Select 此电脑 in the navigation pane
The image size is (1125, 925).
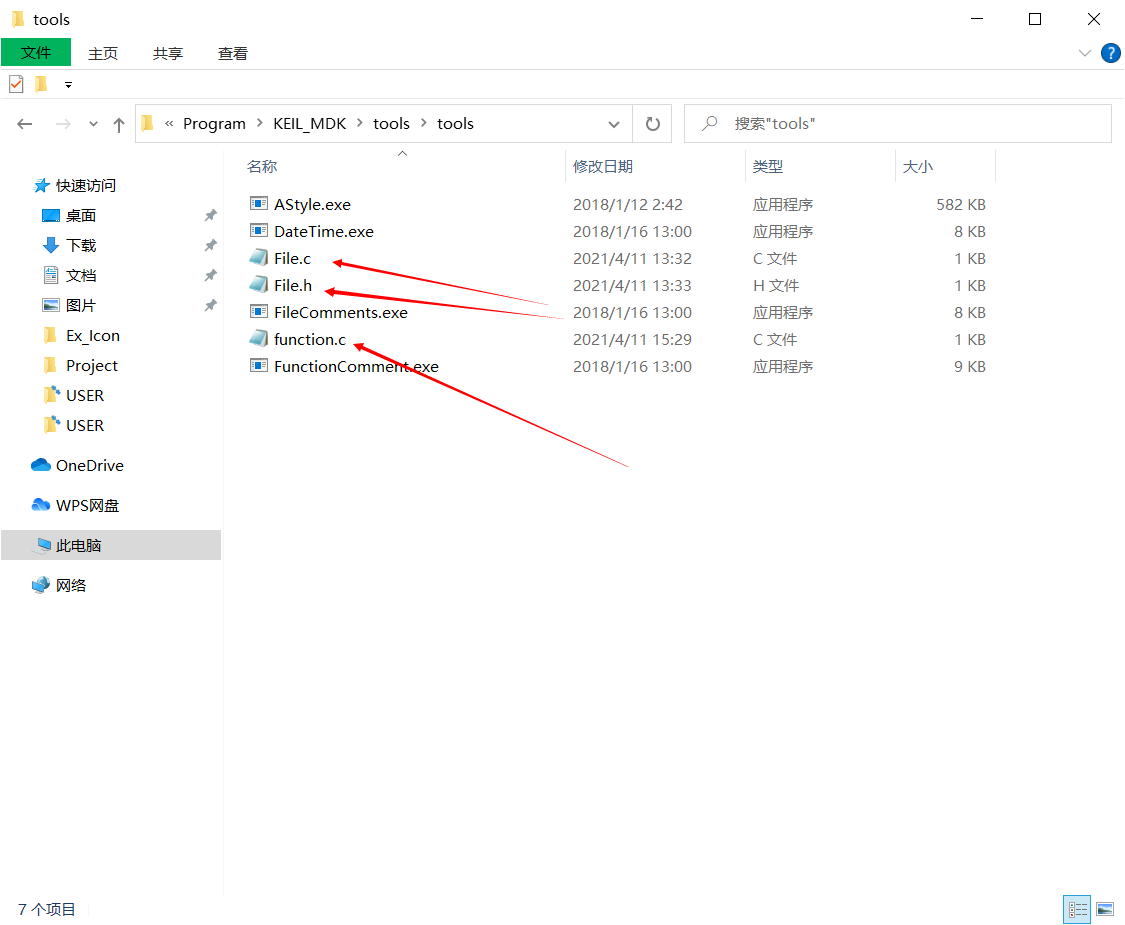(x=78, y=545)
